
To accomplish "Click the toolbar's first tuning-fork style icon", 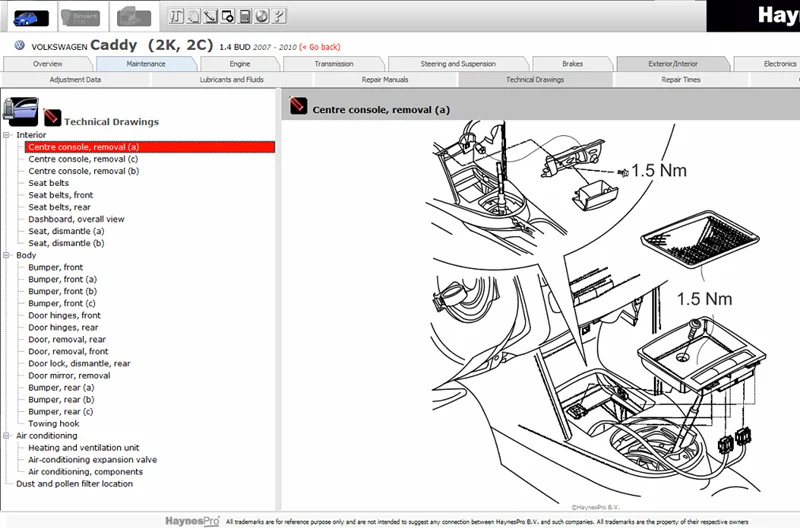I will pyautogui.click(x=176, y=16).
